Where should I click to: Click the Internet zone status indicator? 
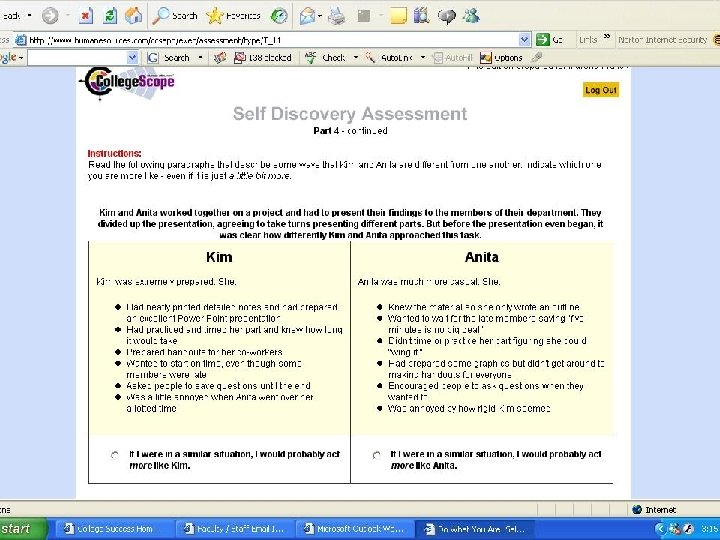tap(654, 510)
